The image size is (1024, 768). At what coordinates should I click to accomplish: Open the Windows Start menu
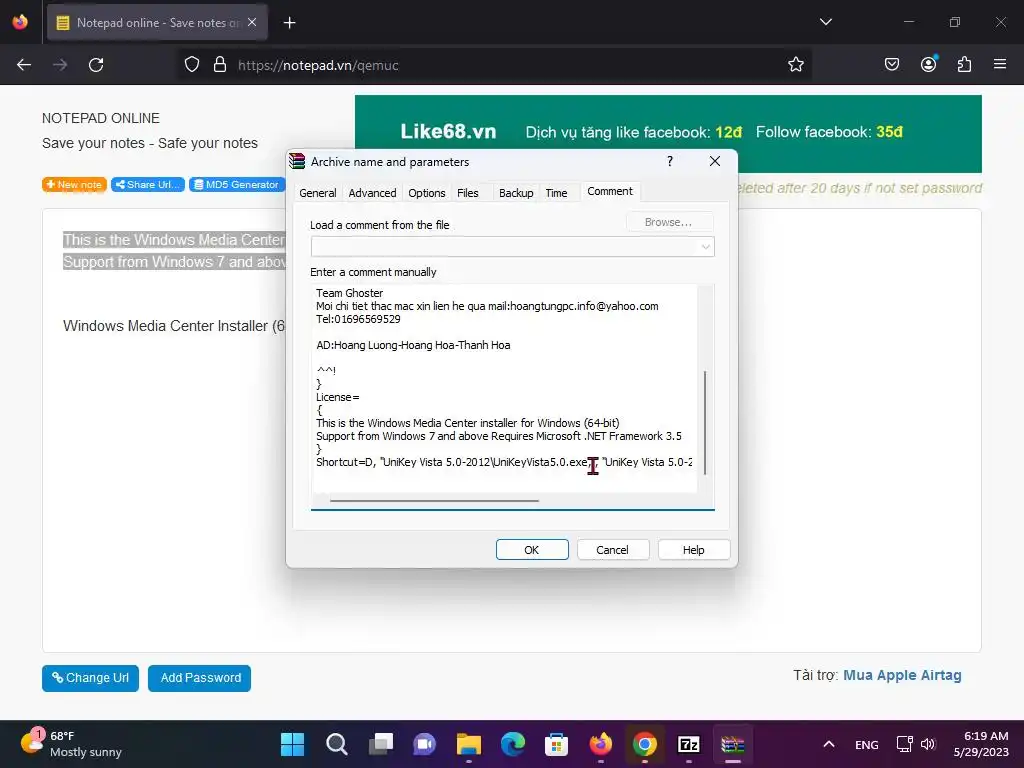tap(292, 744)
